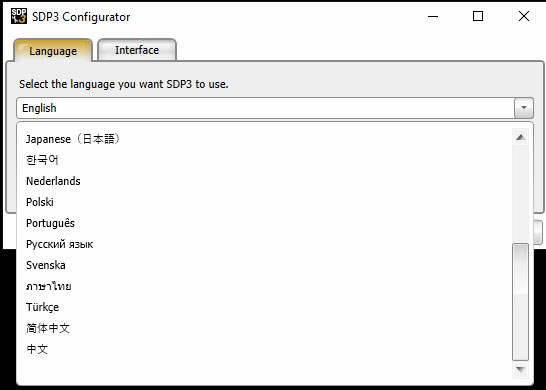This screenshot has height=390, width=546.
Task: Close the SDP3 Configurator window
Action: click(524, 16)
